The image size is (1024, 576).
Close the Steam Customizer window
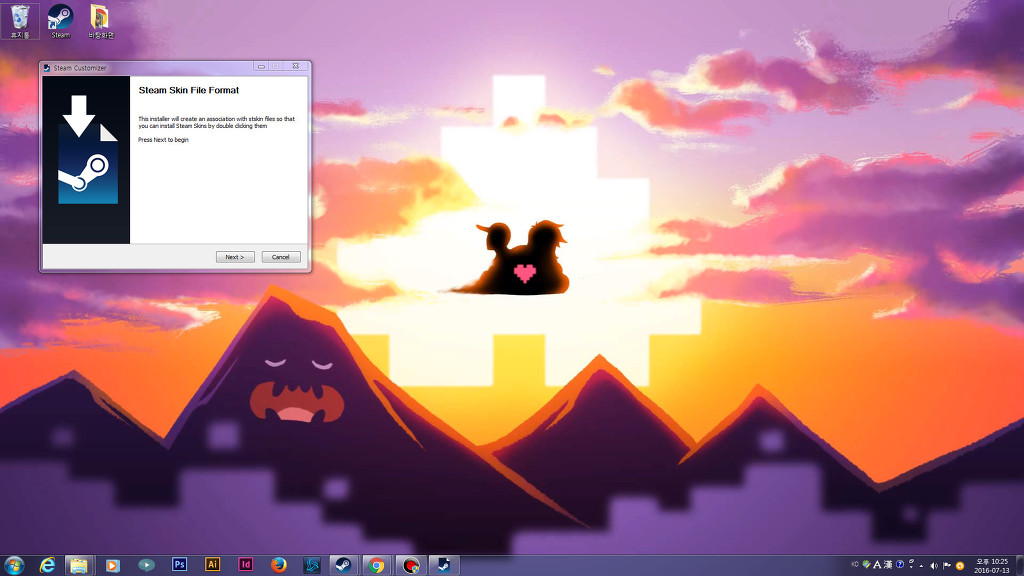point(295,67)
